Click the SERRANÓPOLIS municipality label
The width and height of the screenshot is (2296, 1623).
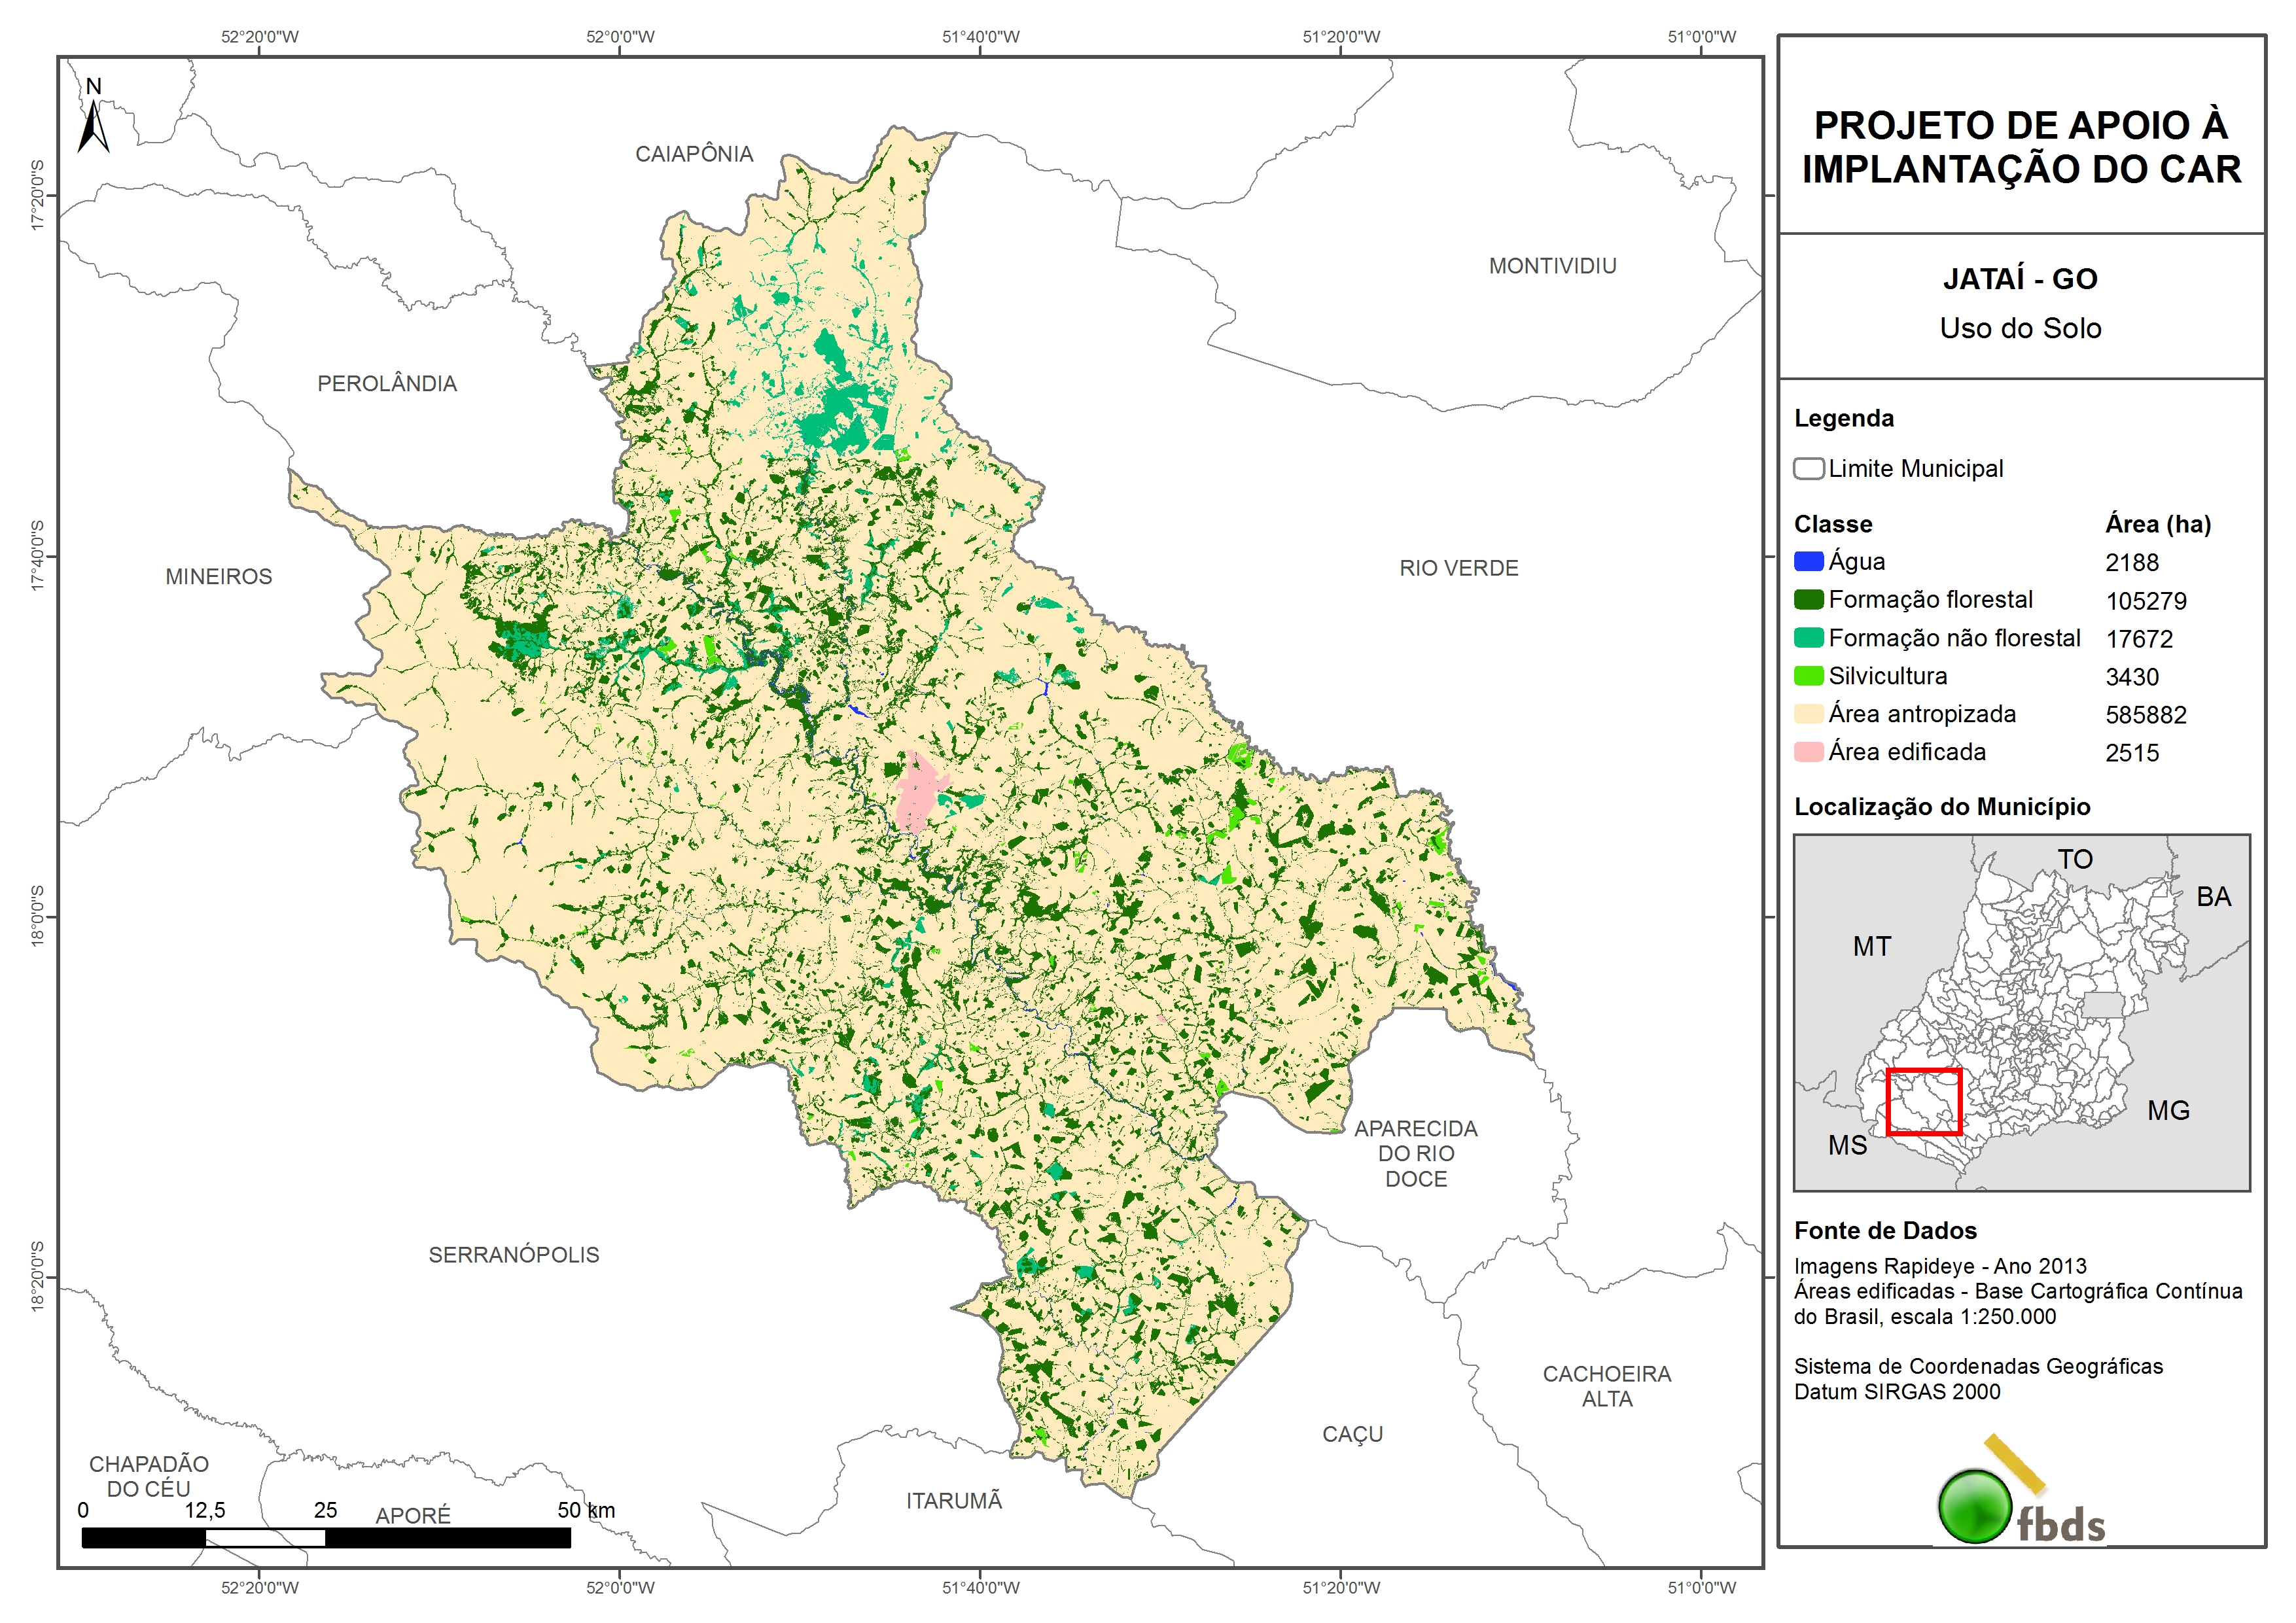click(514, 1255)
